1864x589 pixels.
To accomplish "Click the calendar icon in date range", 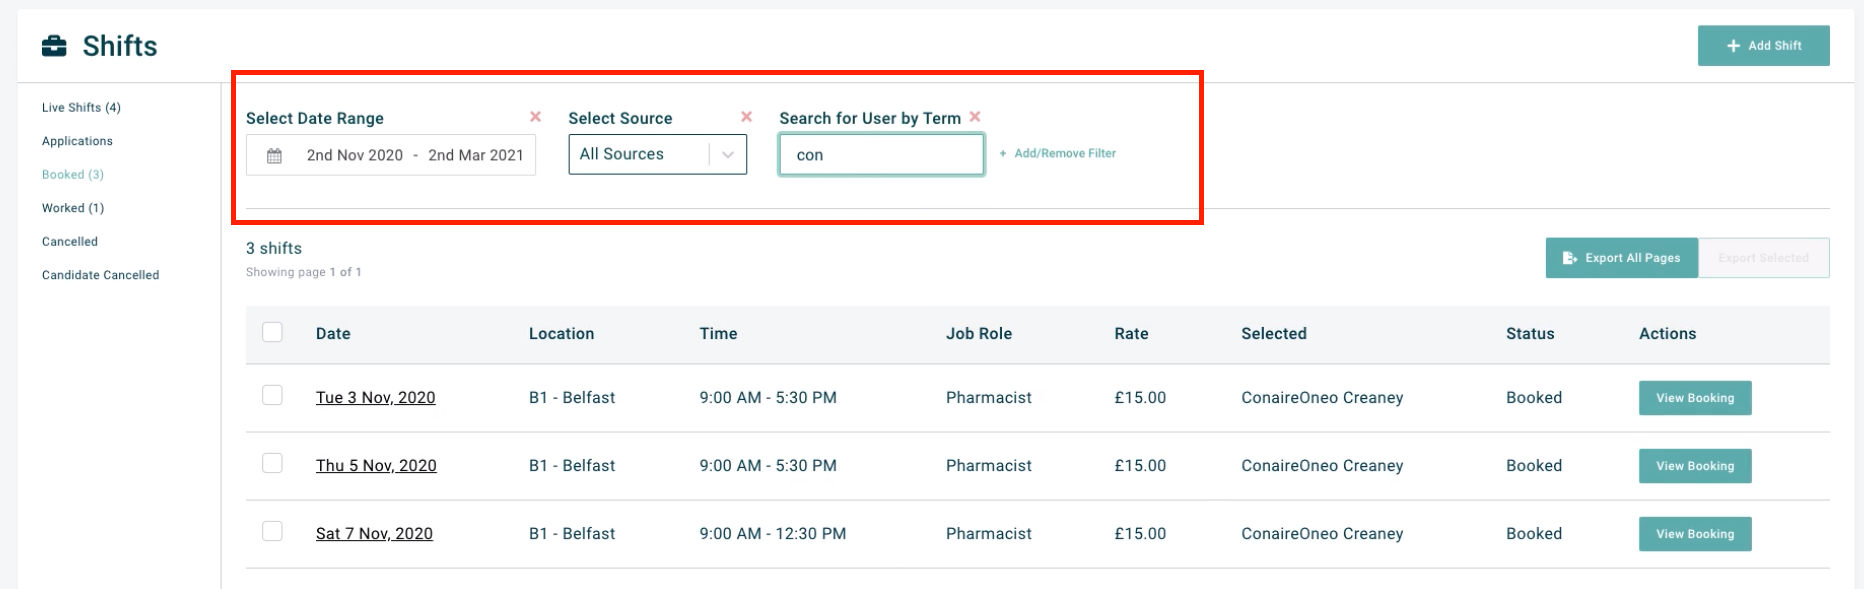I will click(x=274, y=156).
